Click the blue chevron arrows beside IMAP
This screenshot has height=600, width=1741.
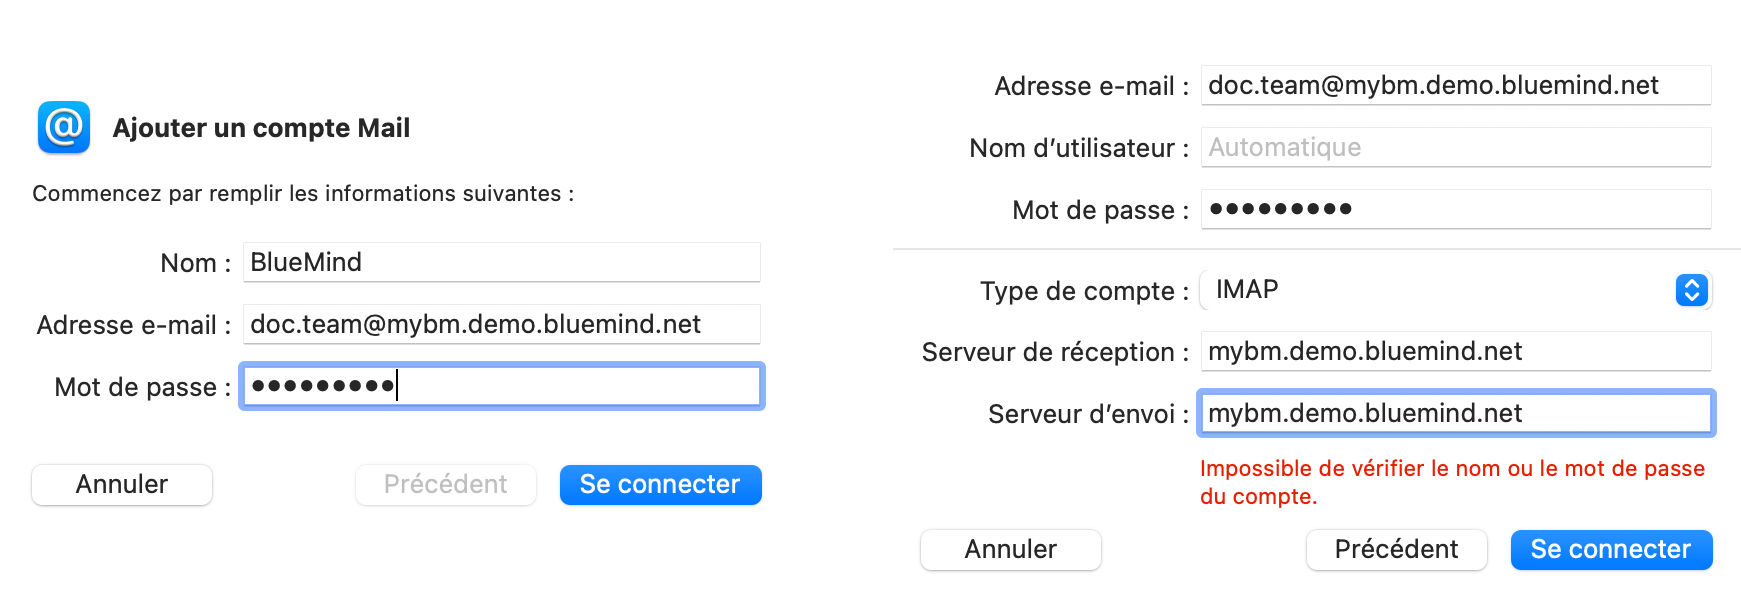[1690, 290]
